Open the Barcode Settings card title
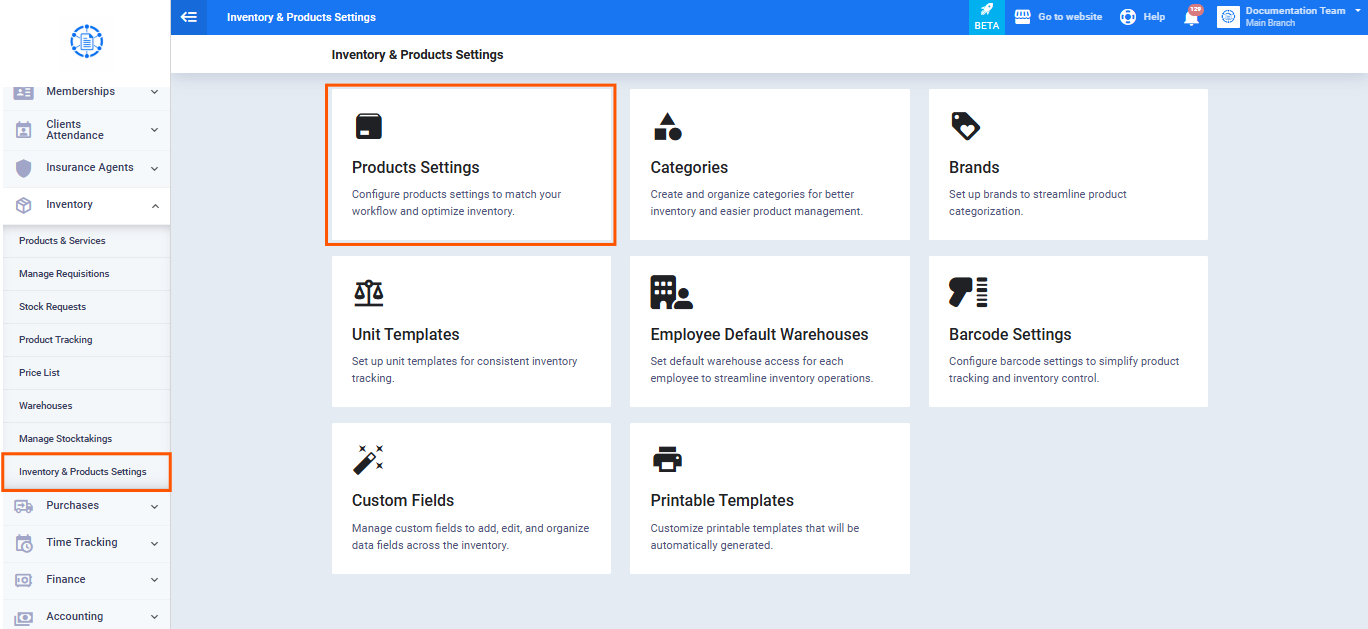The height and width of the screenshot is (629, 1368). pyautogui.click(x=1010, y=335)
